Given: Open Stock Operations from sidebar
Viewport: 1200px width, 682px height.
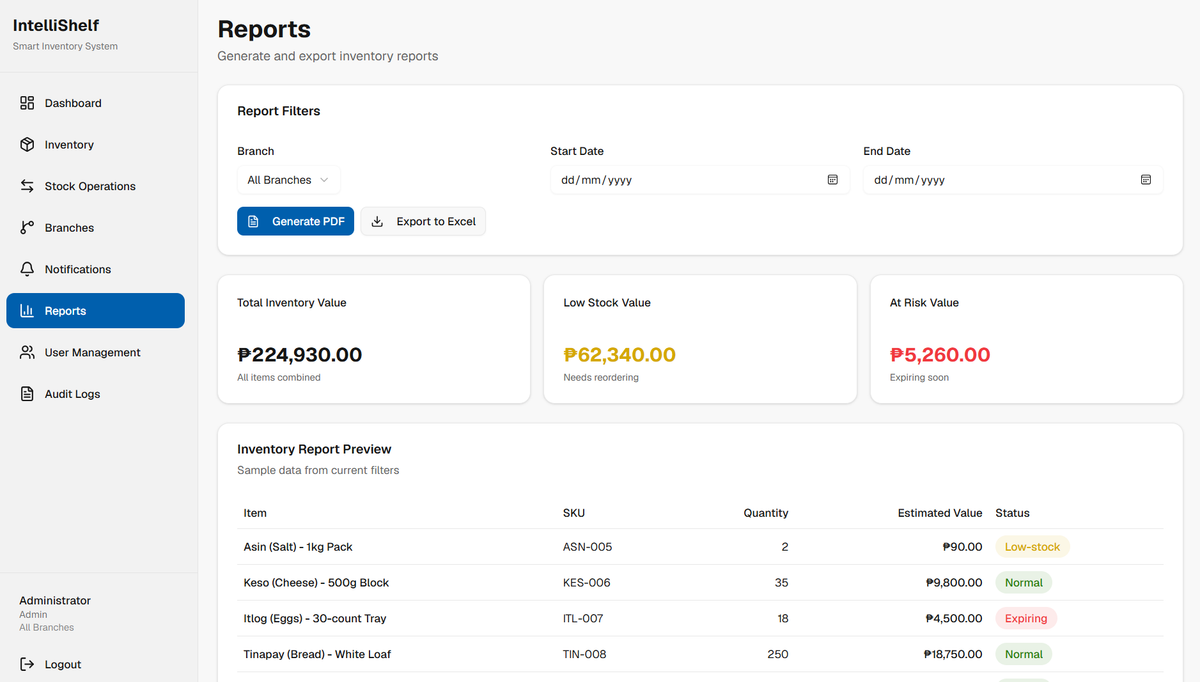Looking at the screenshot, I should [95, 186].
